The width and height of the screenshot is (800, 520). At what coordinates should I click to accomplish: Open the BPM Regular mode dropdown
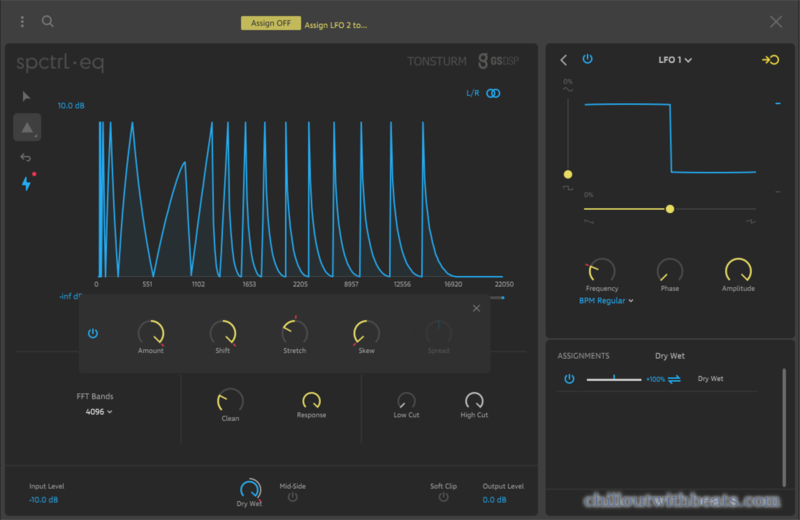(x=606, y=300)
